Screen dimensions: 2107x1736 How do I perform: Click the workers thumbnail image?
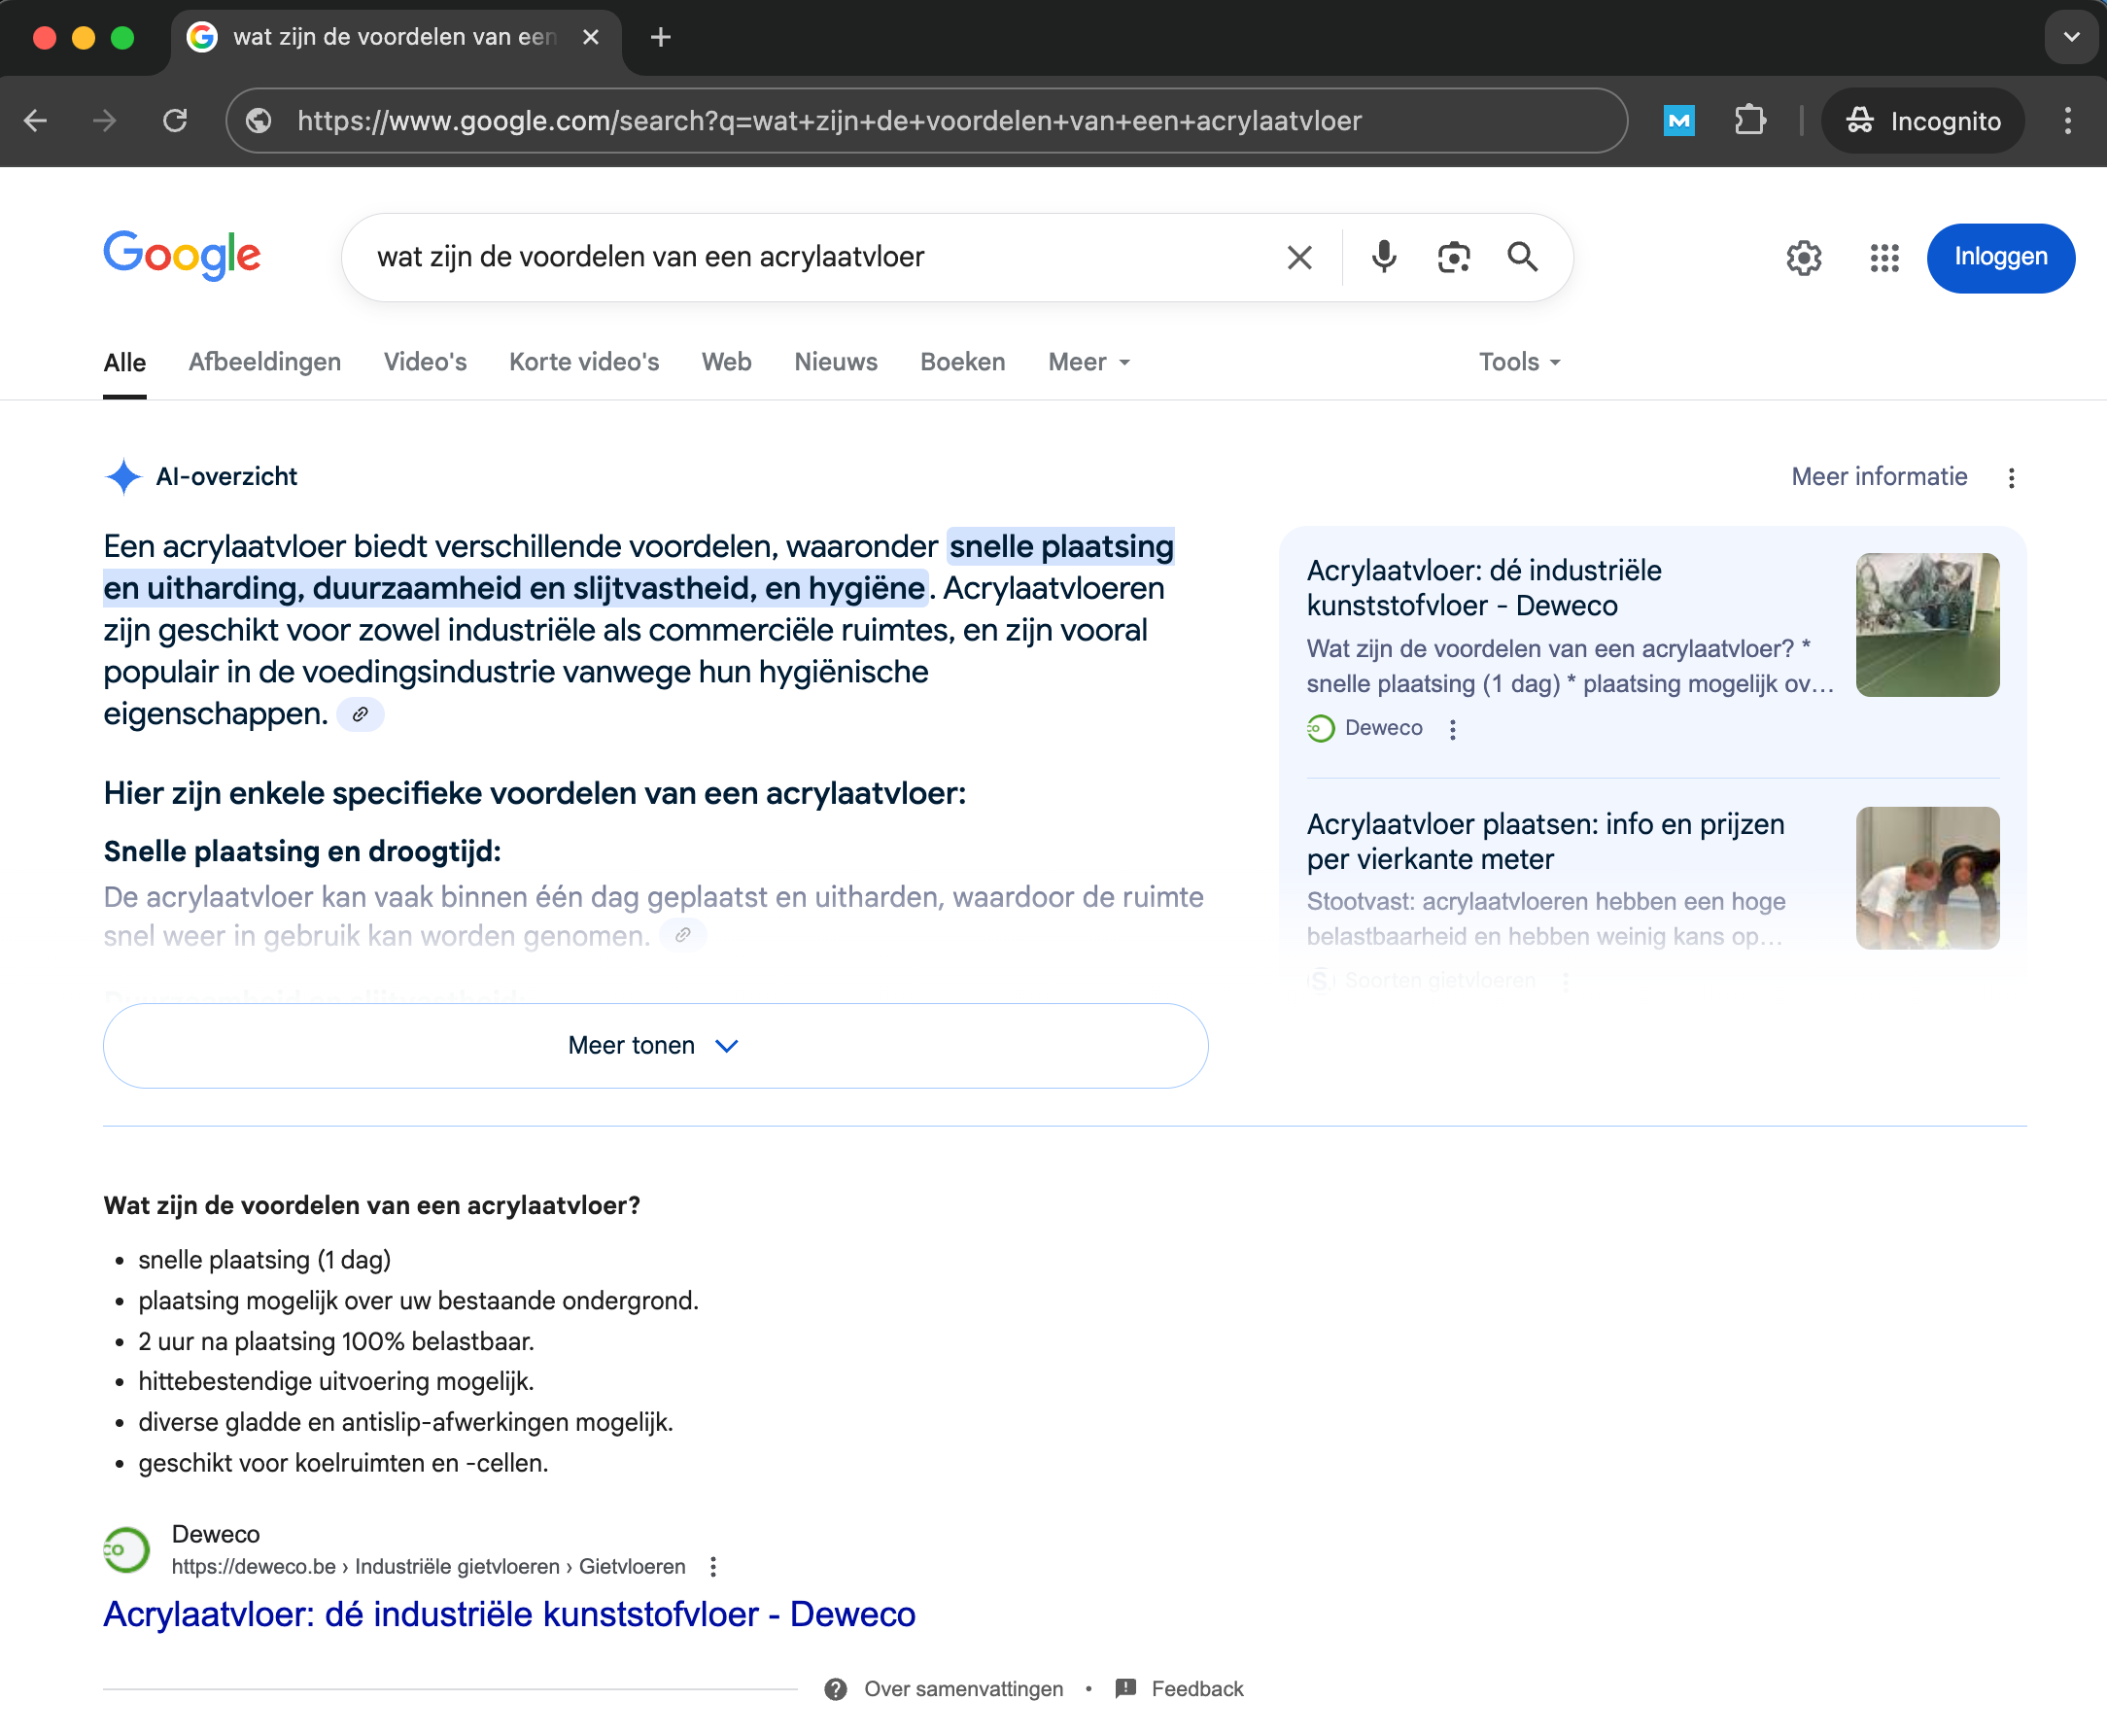(1927, 878)
